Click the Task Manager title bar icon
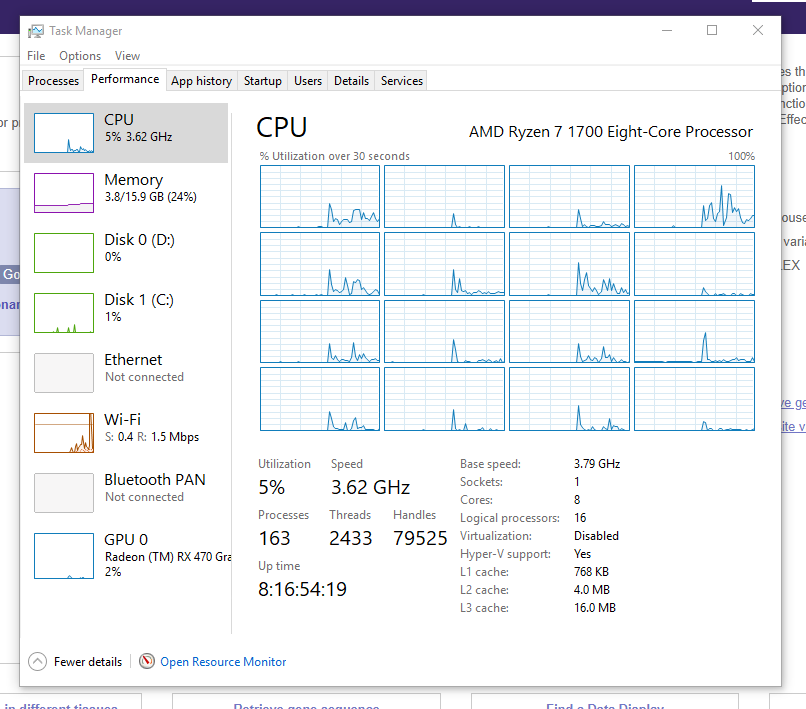 click(35, 31)
